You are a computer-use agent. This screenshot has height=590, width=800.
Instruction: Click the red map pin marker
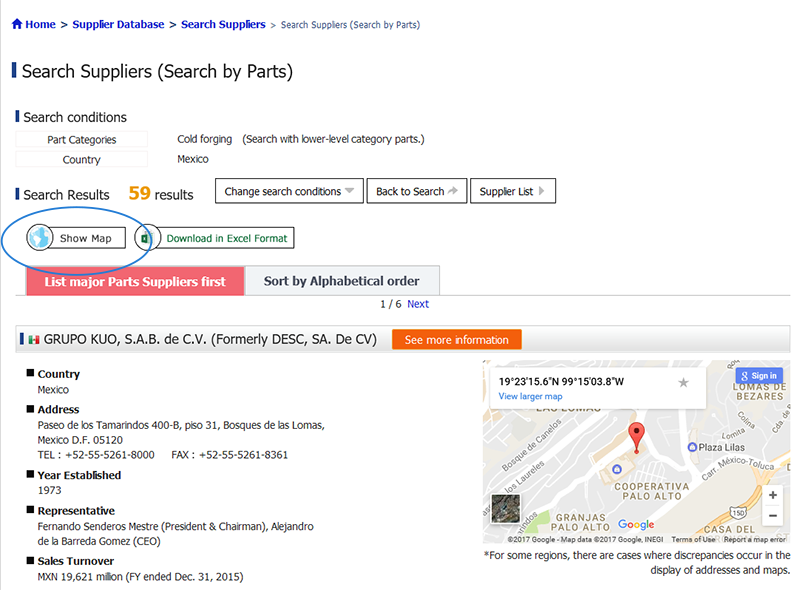[636, 438]
